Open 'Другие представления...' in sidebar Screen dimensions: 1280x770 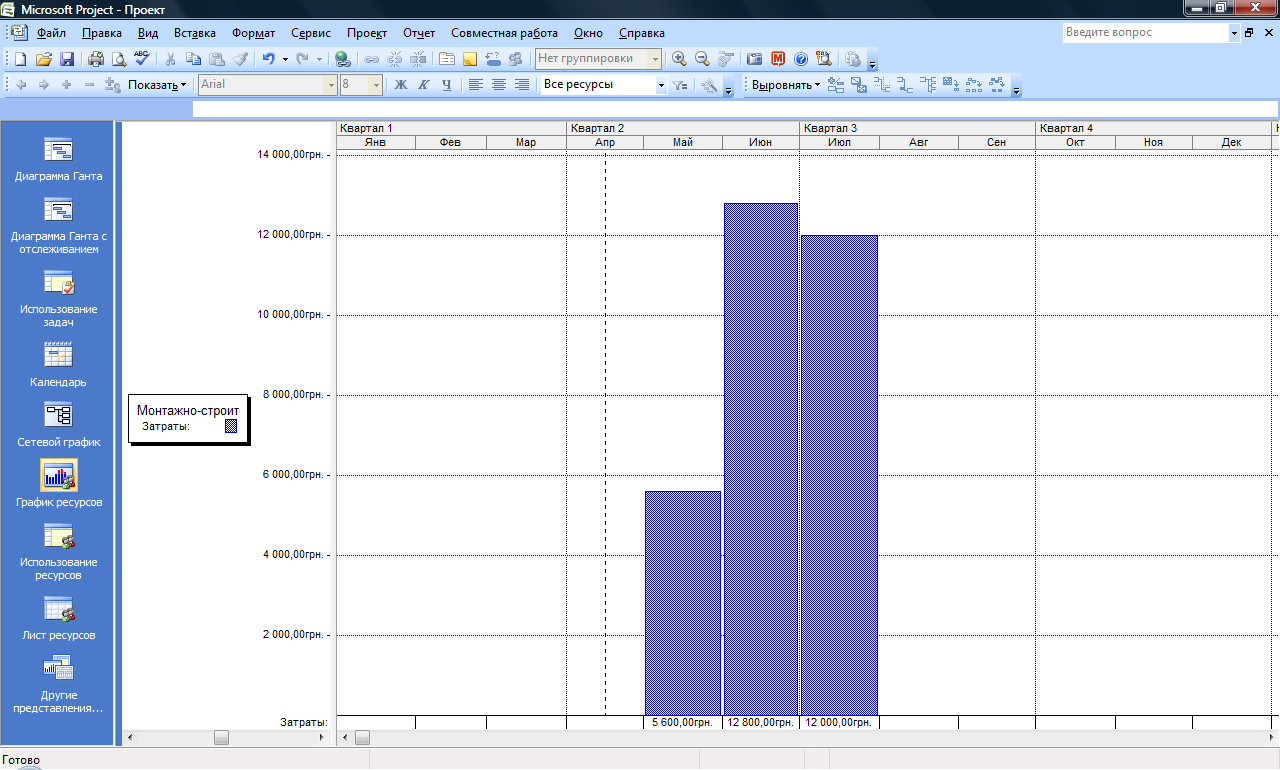point(59,684)
